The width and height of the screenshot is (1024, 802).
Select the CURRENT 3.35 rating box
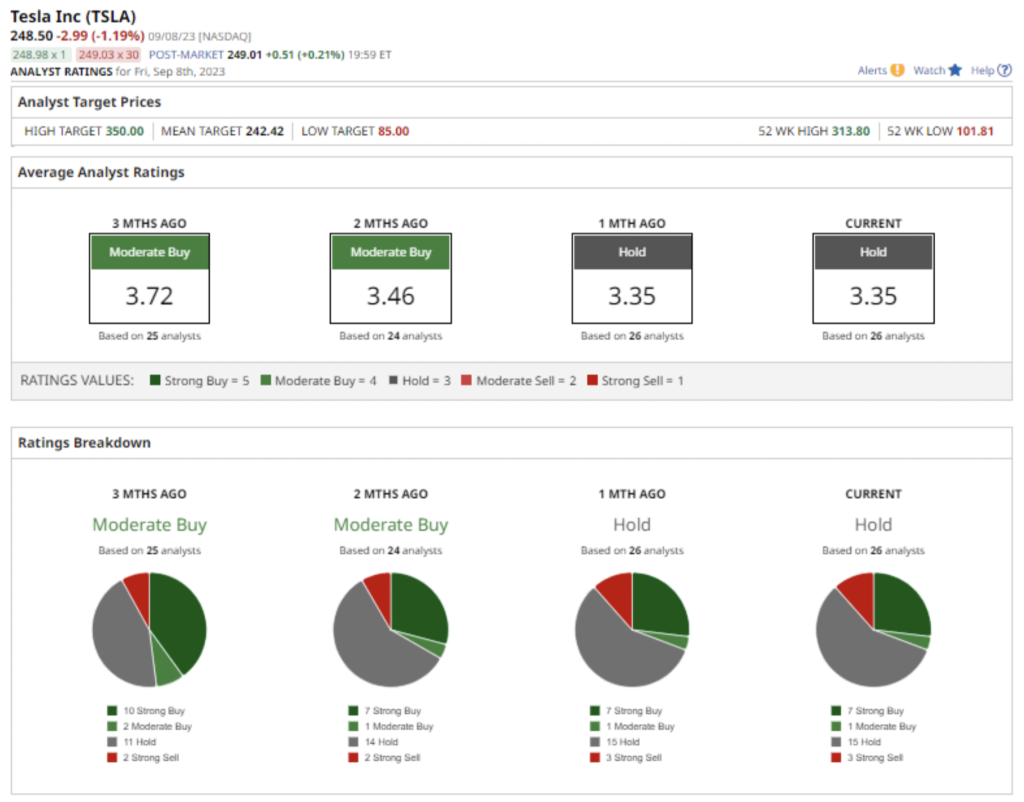873,278
